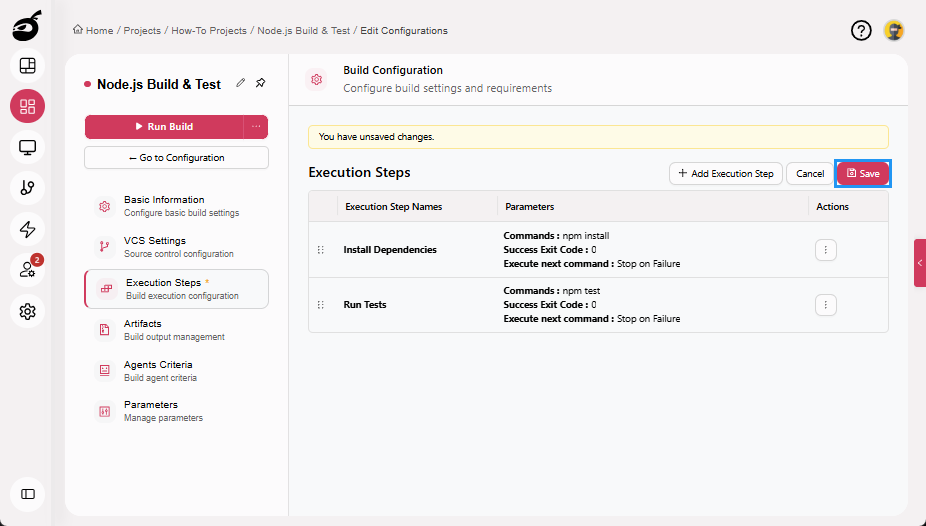Navigate to How-To Projects breadcrumb

click(x=209, y=30)
